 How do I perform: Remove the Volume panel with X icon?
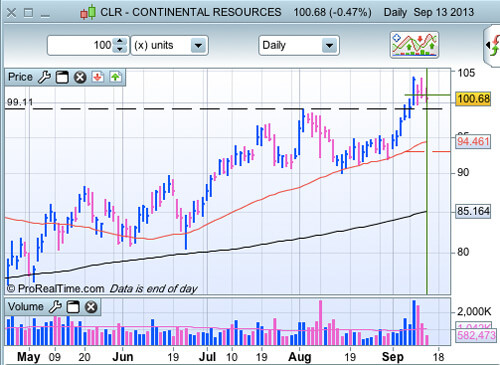(x=91, y=307)
